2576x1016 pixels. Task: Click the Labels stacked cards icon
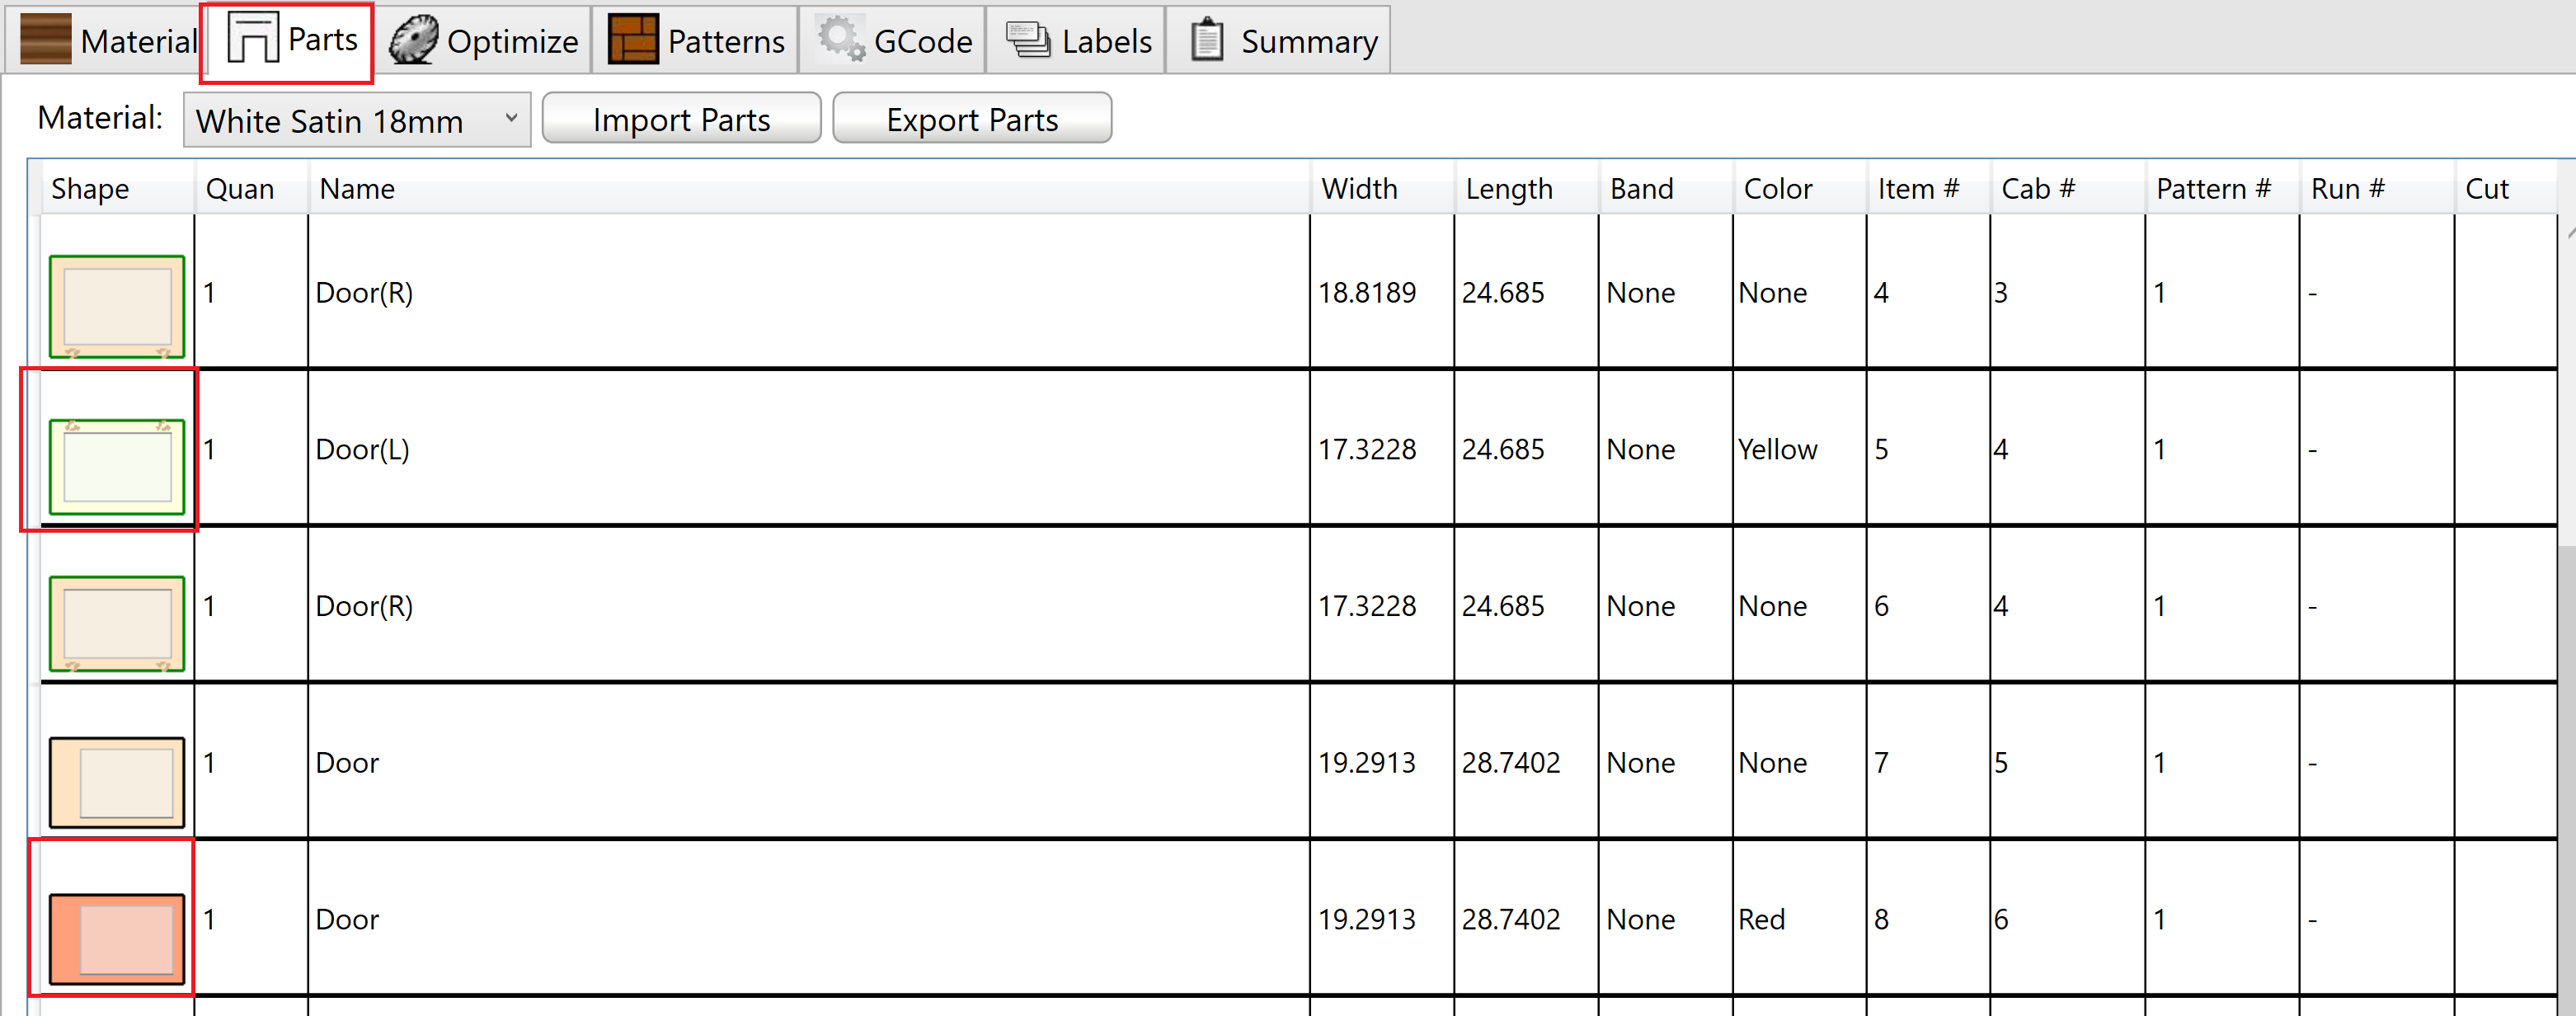pos(1027,40)
